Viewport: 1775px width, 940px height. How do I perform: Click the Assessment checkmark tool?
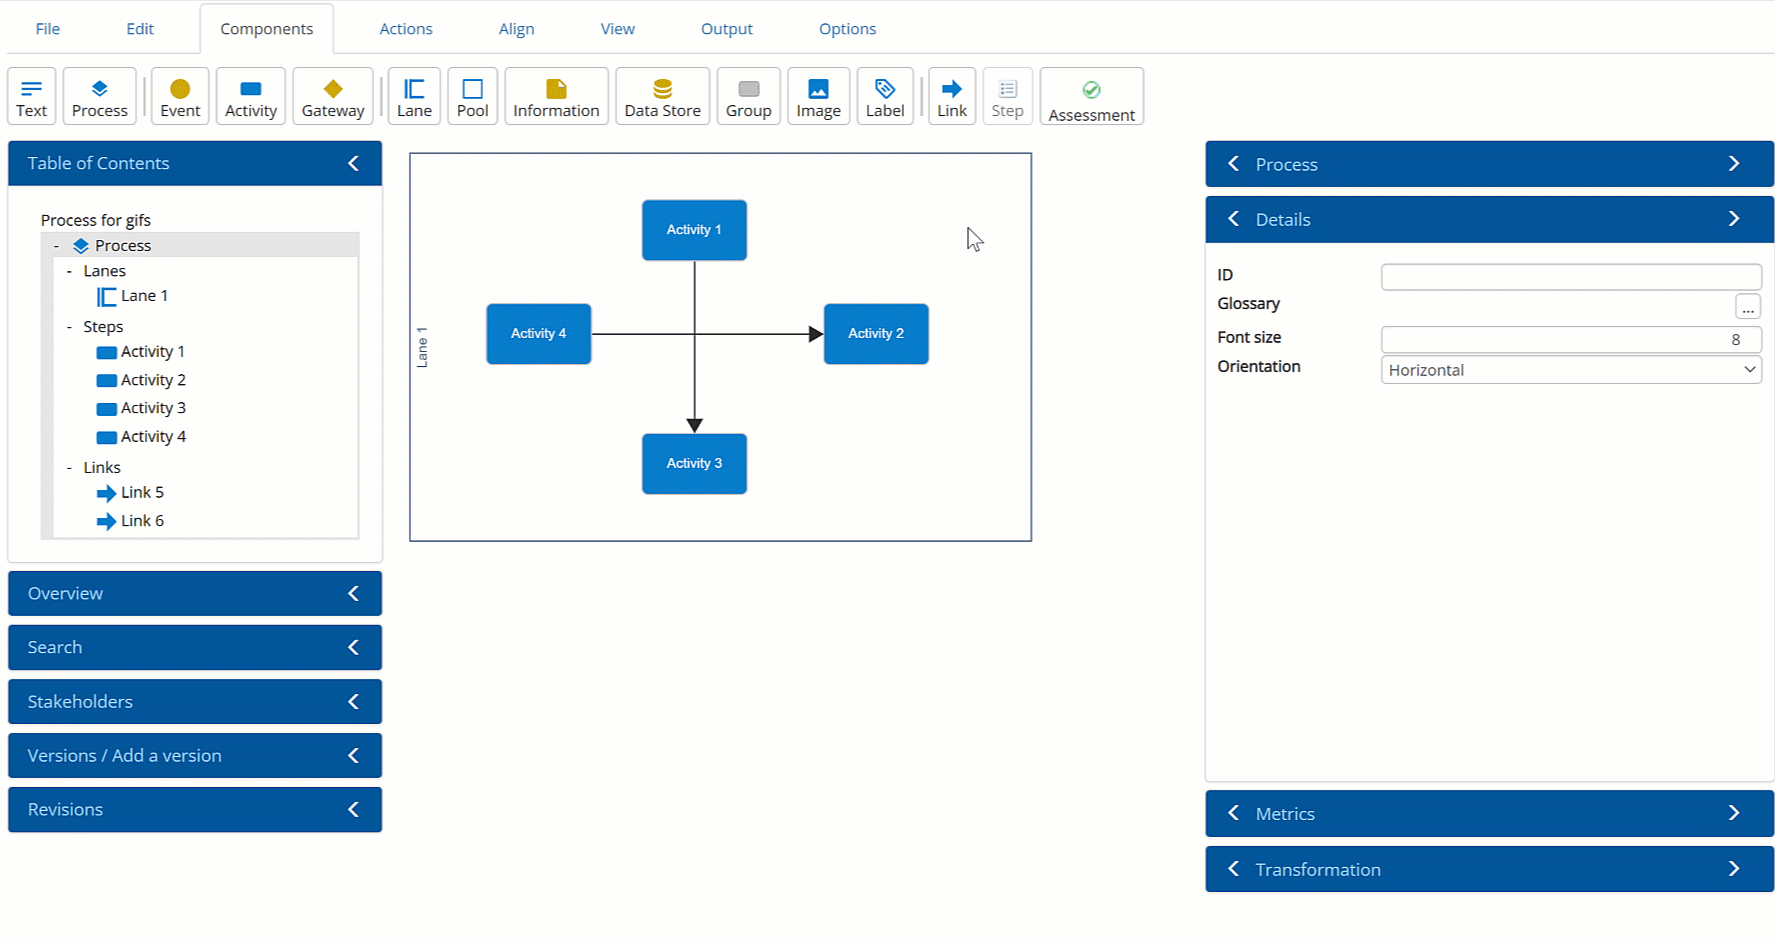click(1091, 97)
